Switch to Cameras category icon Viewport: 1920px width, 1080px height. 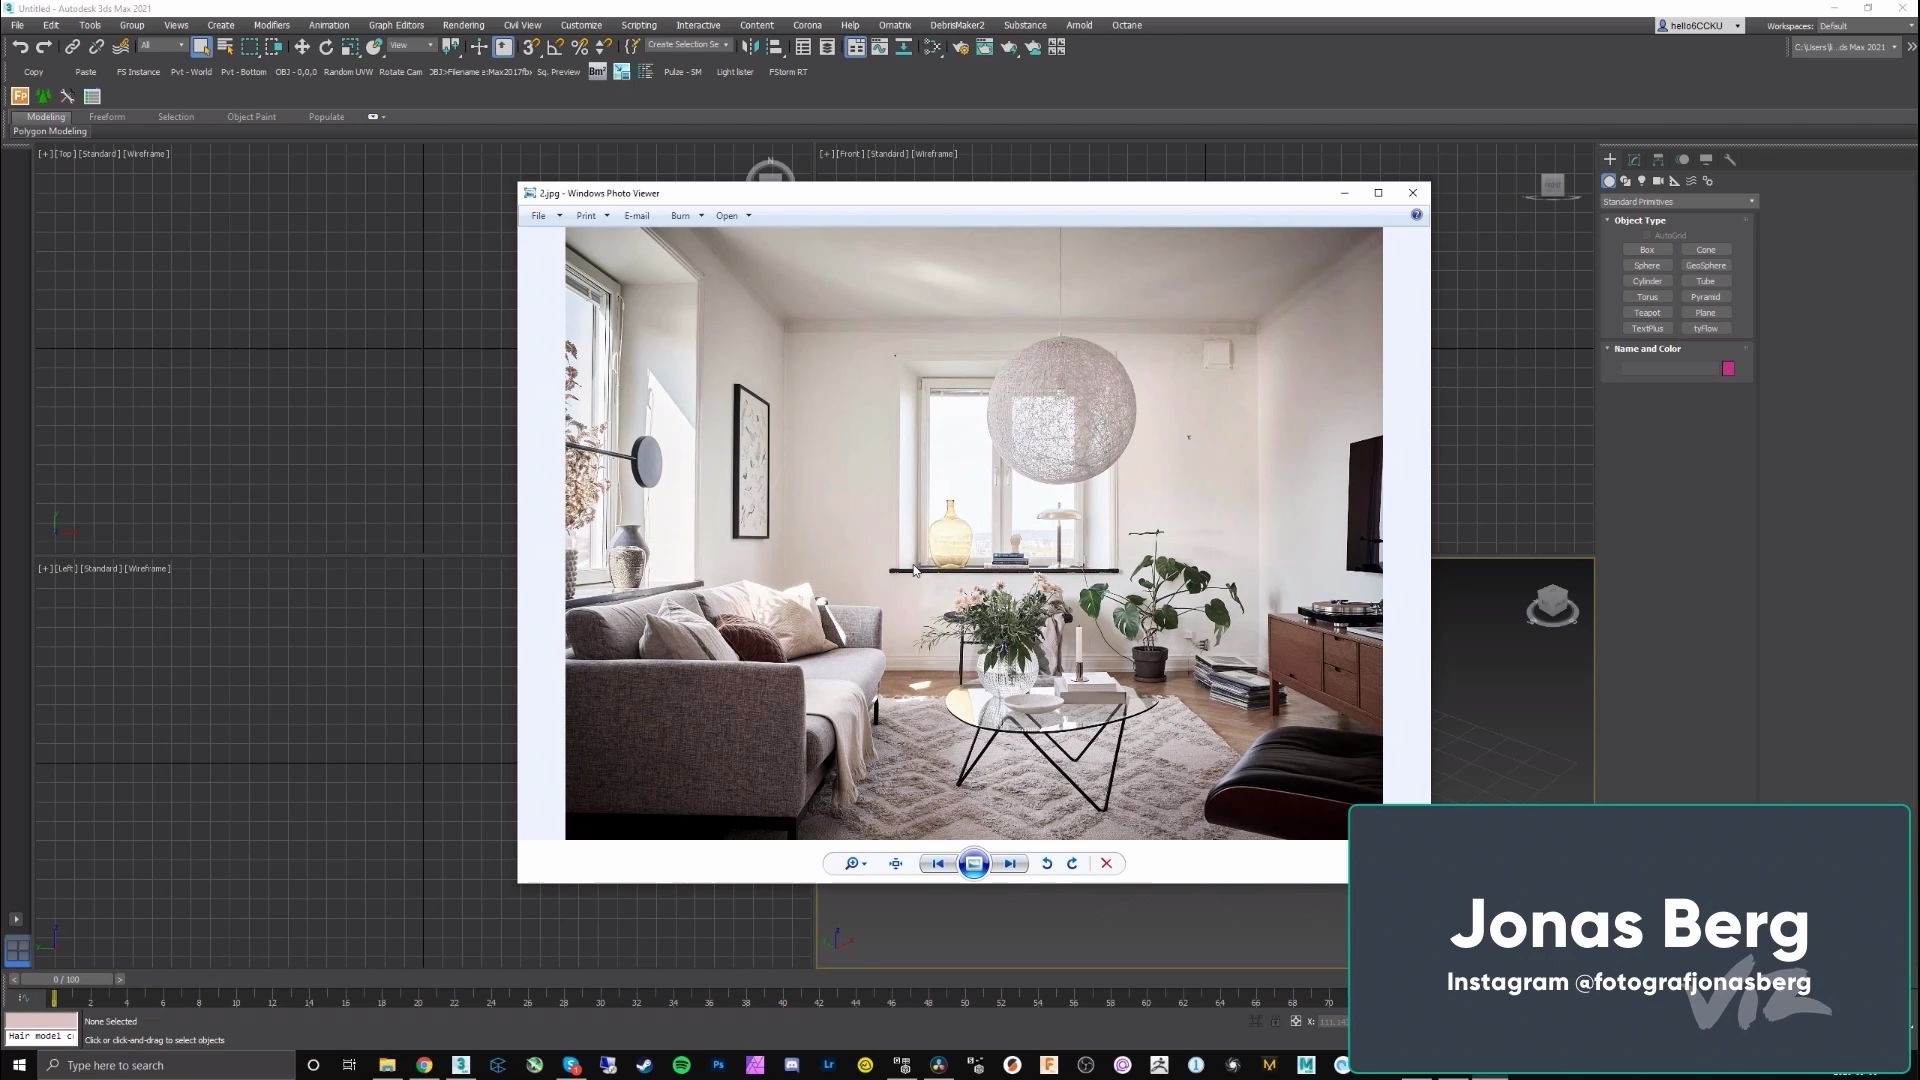tap(1658, 181)
